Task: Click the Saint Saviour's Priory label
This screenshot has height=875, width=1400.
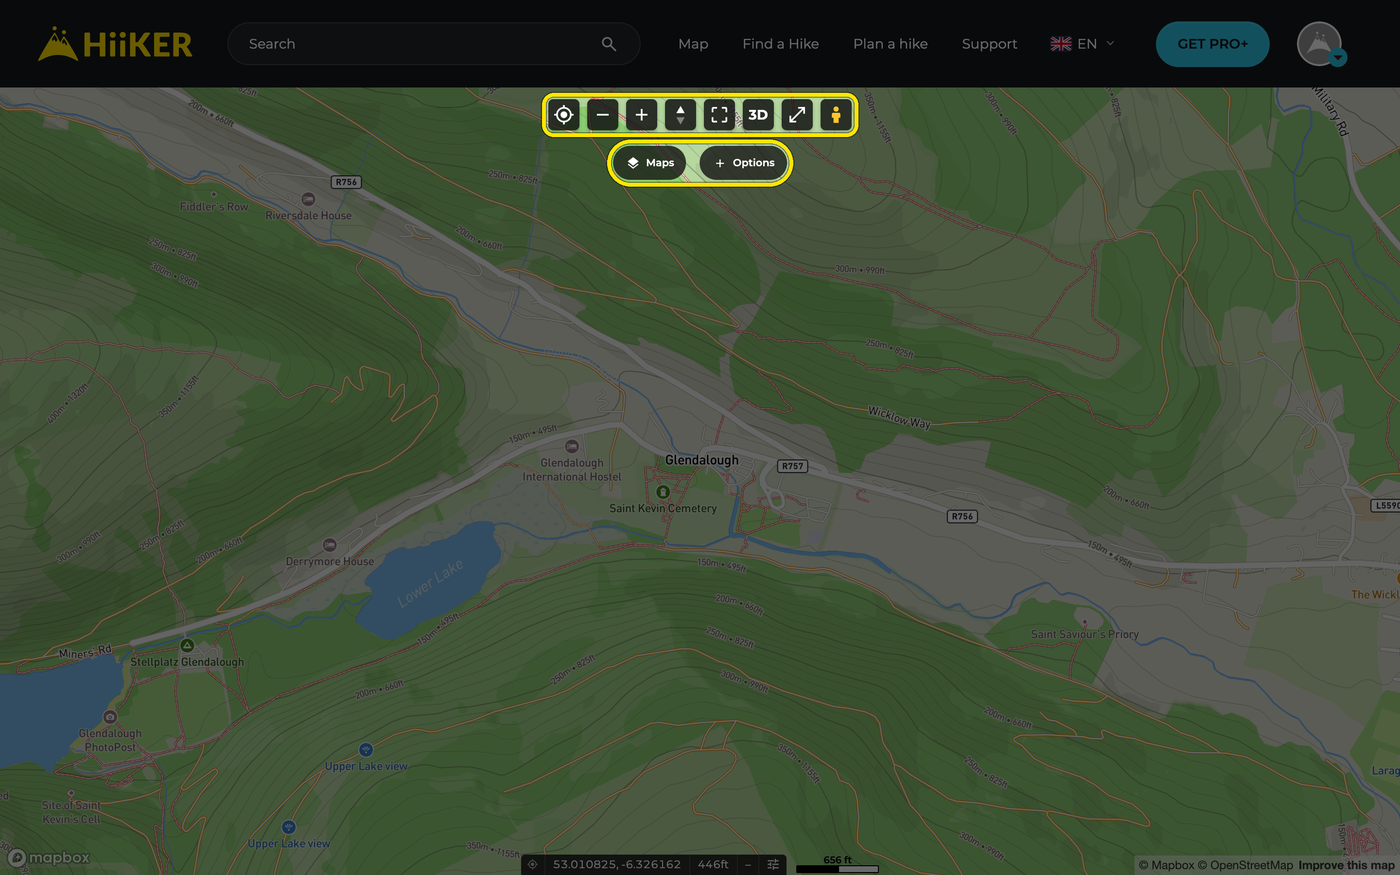Action: coord(1085,634)
